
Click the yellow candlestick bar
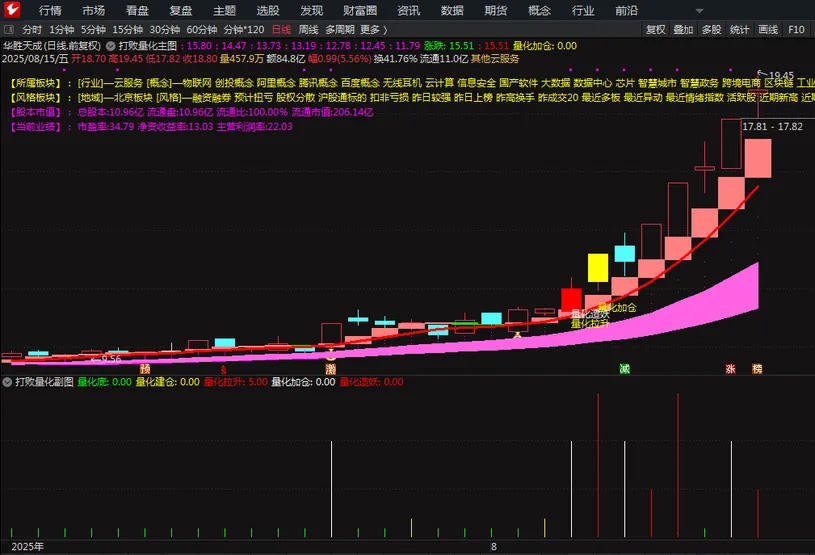tap(598, 268)
